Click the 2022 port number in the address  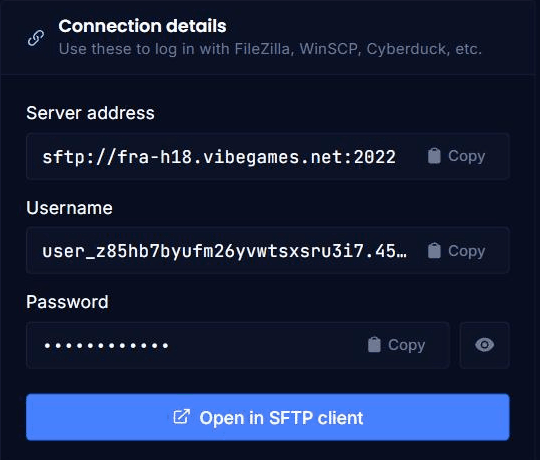tap(375, 157)
